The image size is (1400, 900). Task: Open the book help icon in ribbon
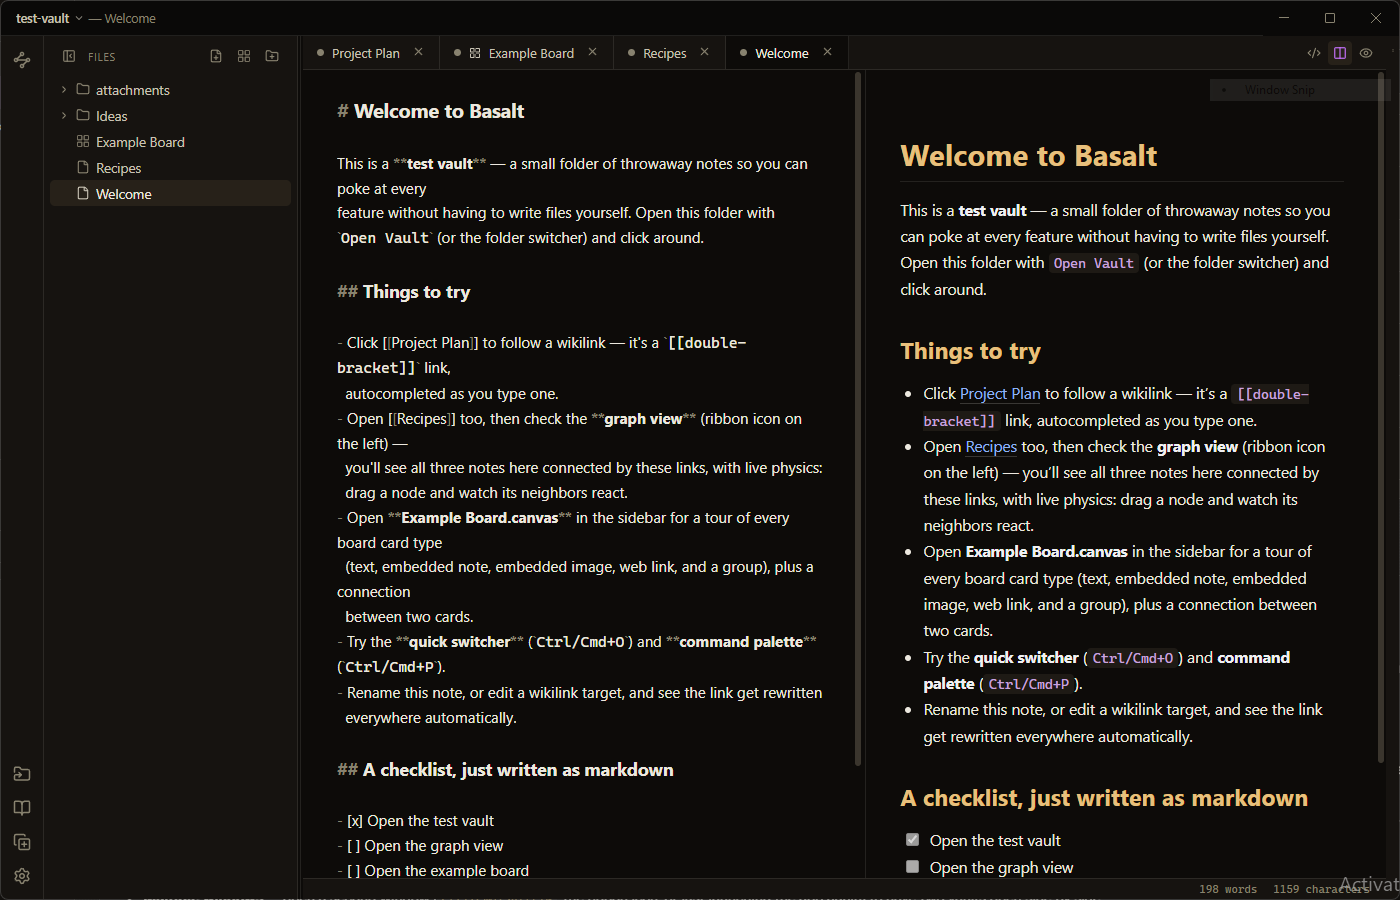22,808
